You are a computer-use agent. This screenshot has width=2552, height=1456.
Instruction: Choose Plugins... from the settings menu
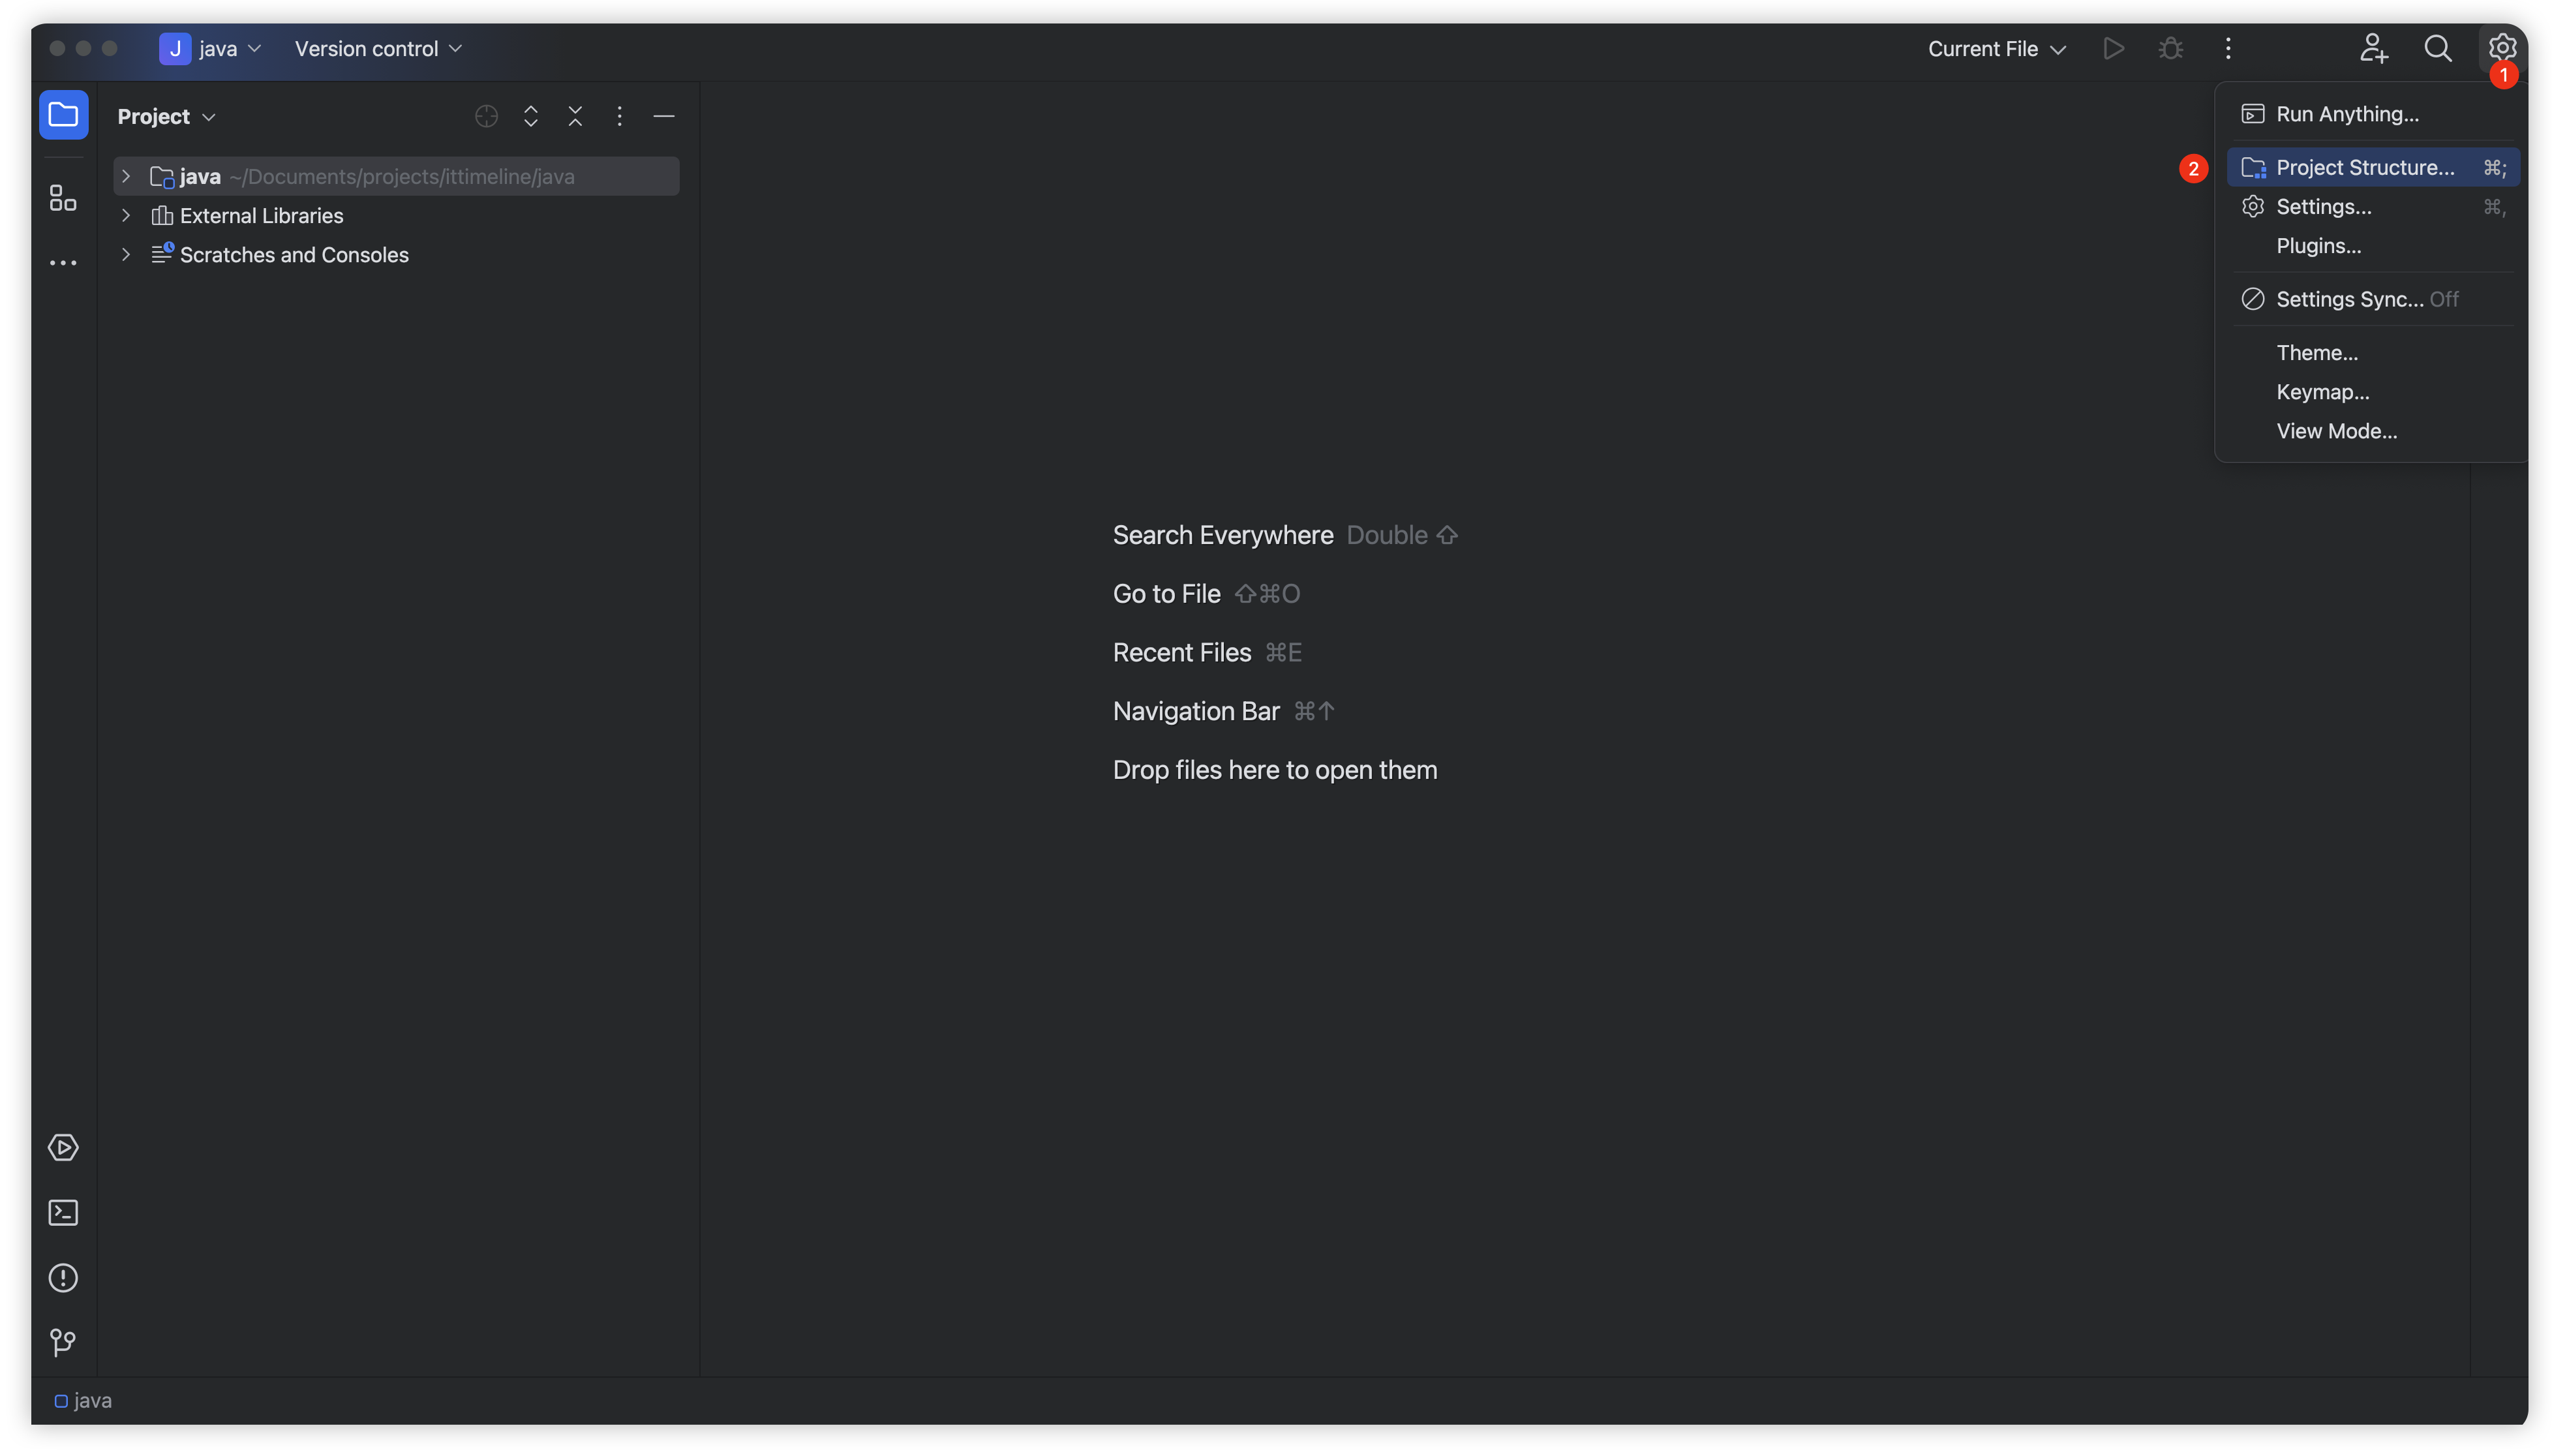pyautogui.click(x=2318, y=246)
